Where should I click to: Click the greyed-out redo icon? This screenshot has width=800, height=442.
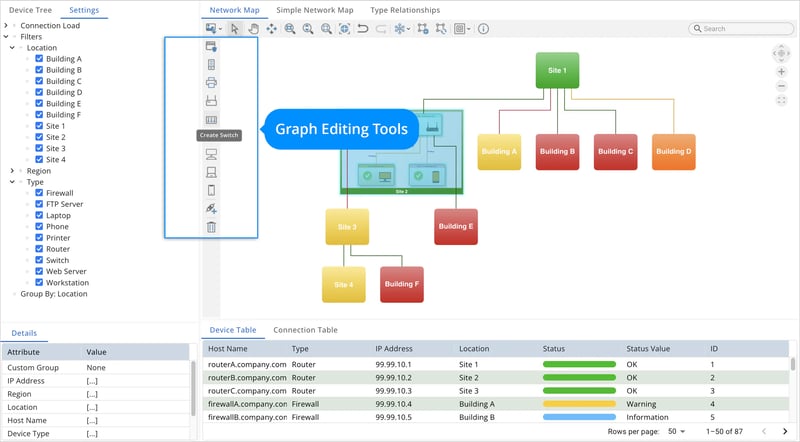381,29
